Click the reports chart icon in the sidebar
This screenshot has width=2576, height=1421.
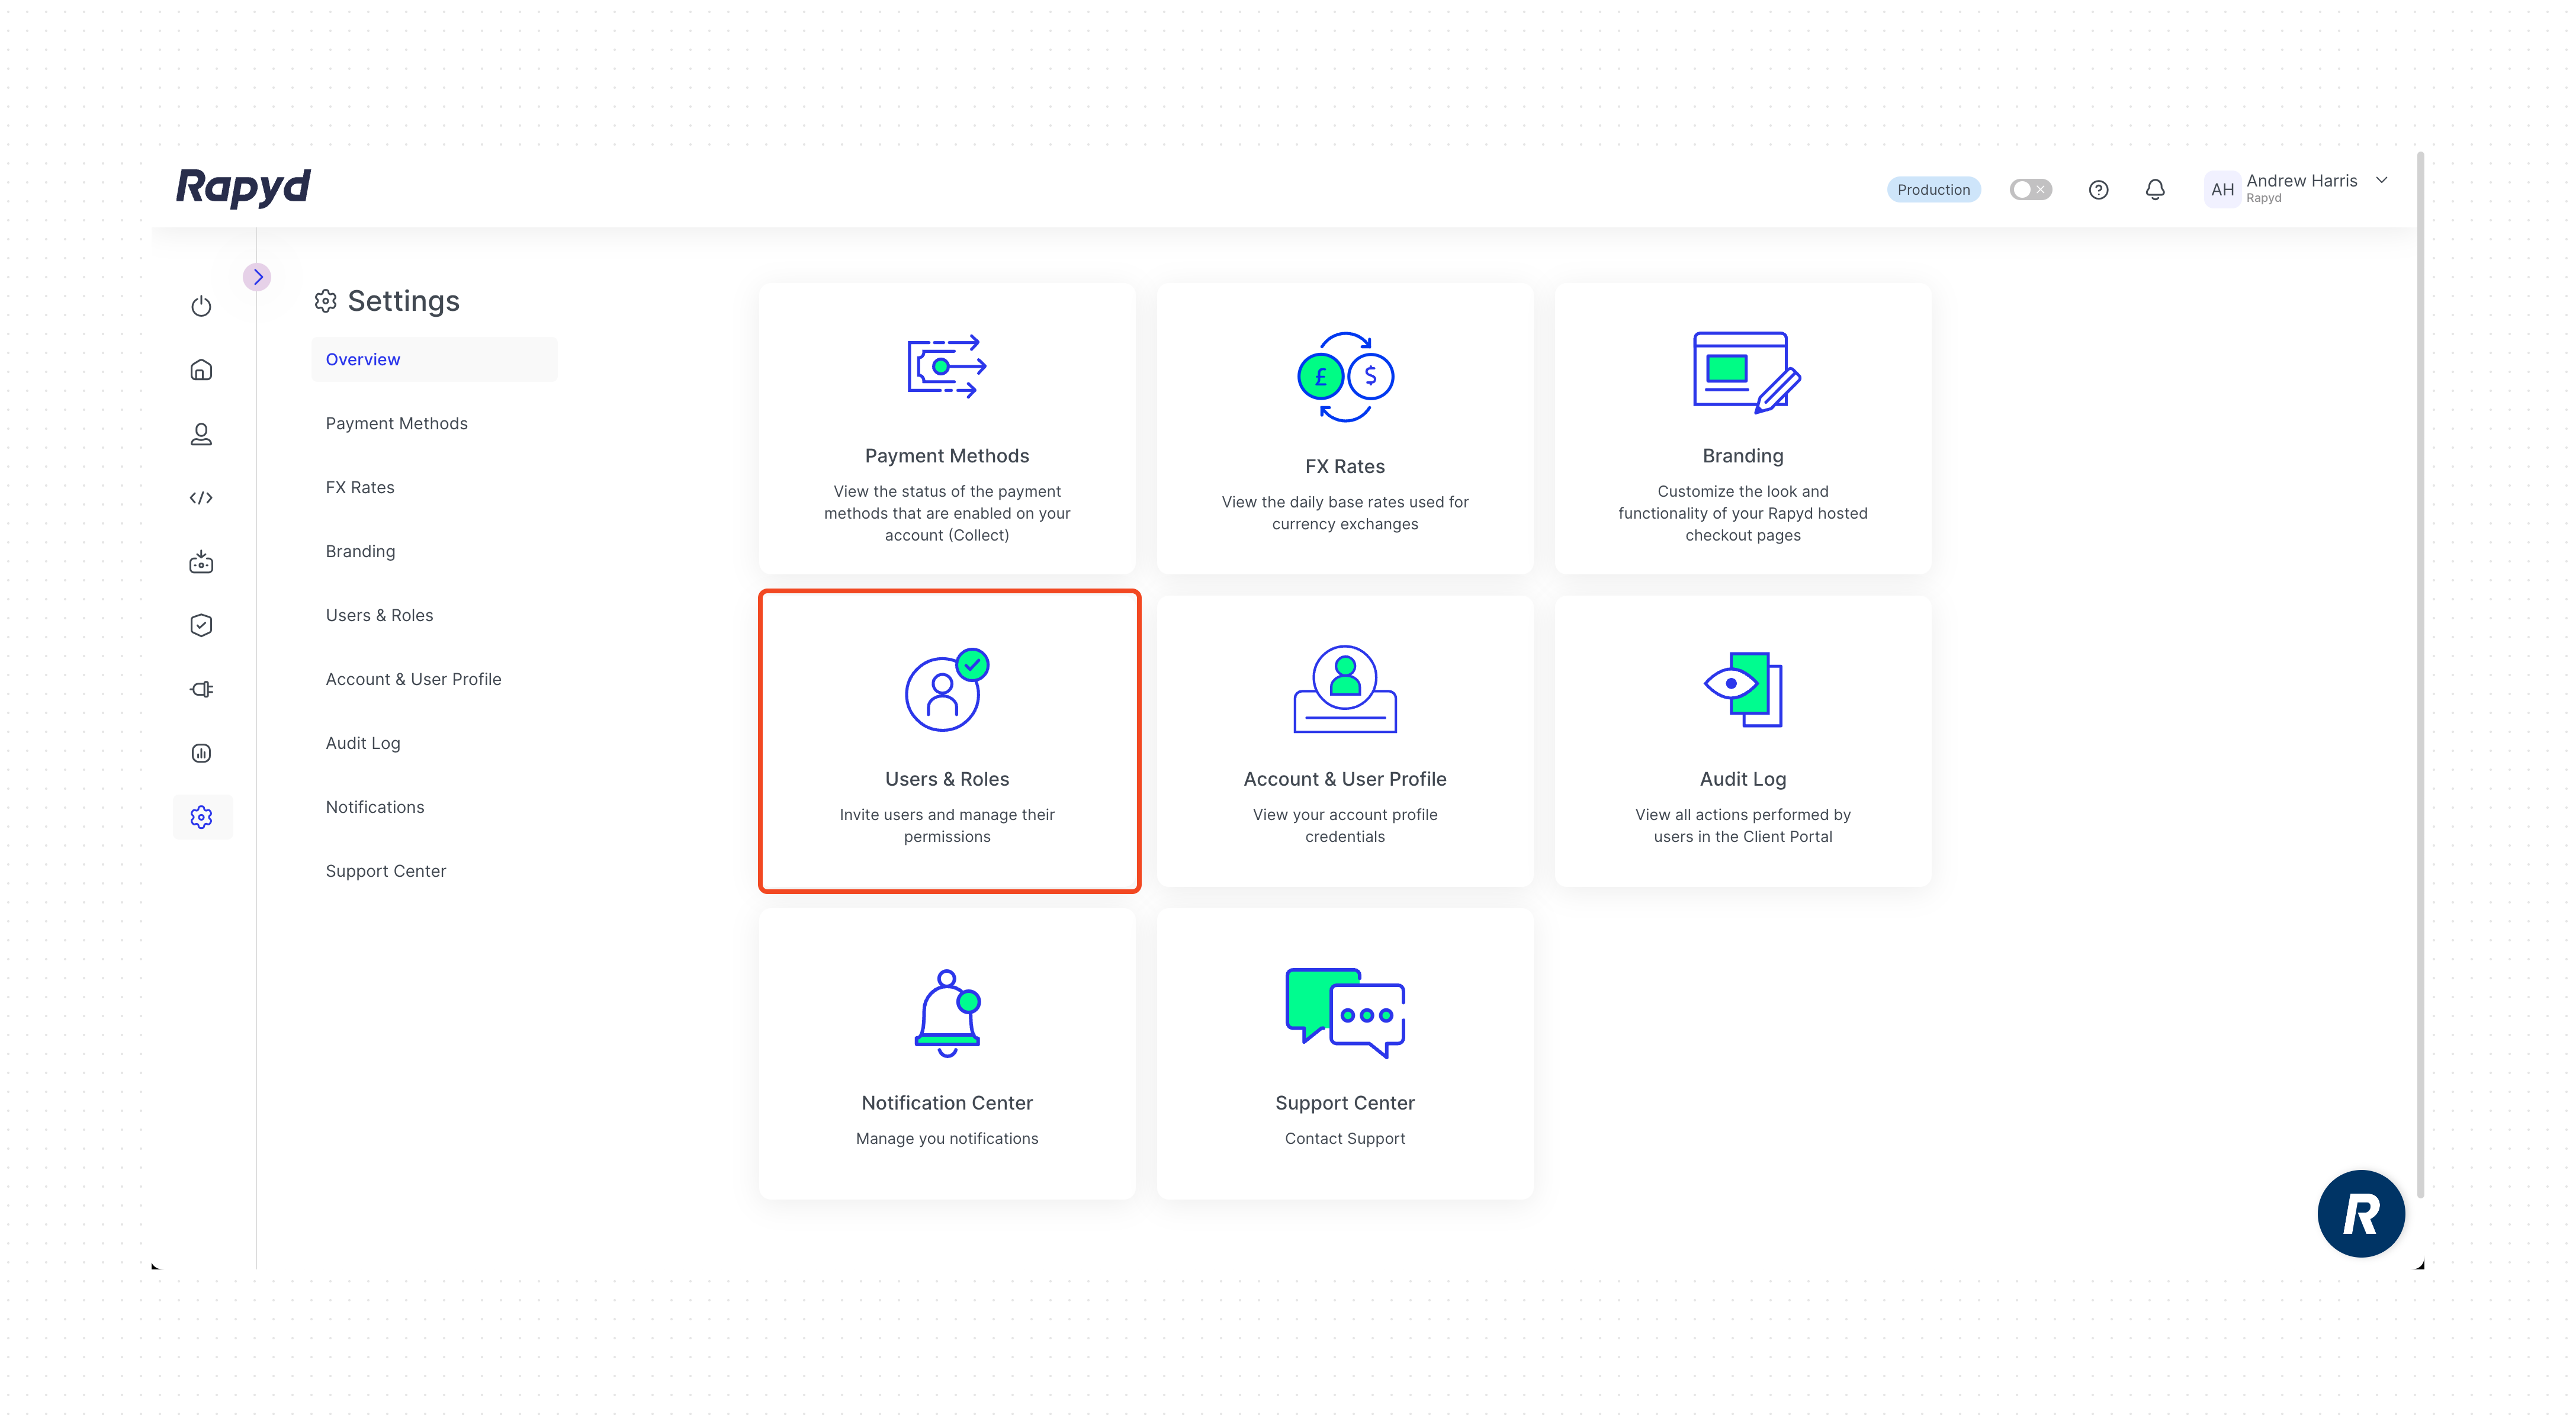(x=201, y=753)
